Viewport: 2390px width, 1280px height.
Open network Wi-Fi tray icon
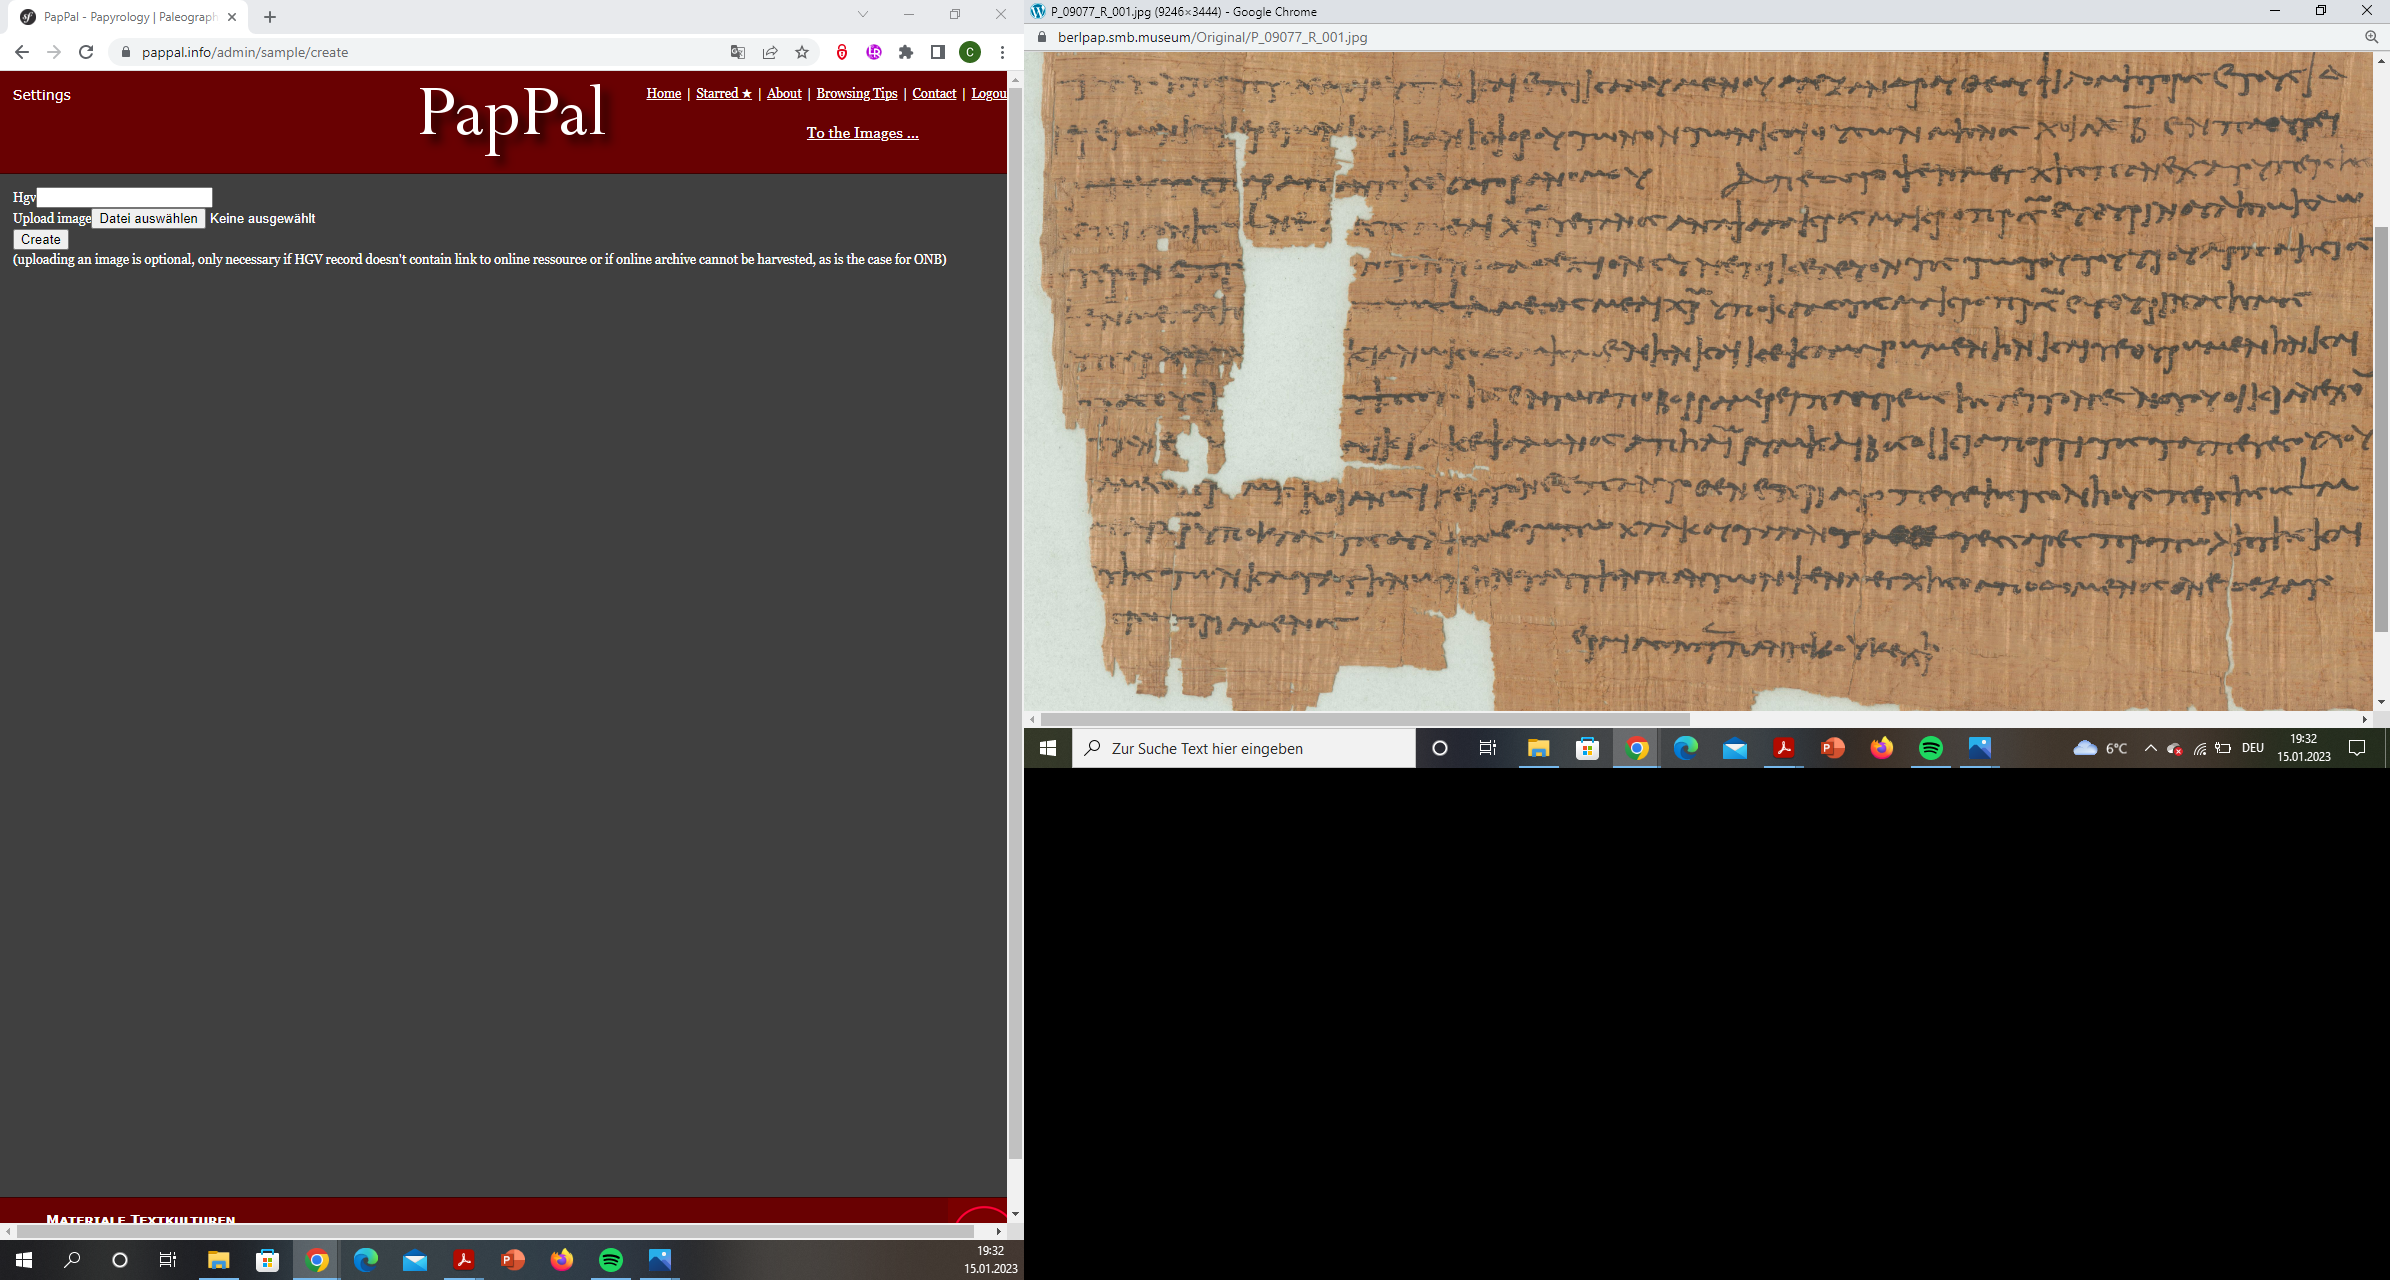(x=2199, y=748)
